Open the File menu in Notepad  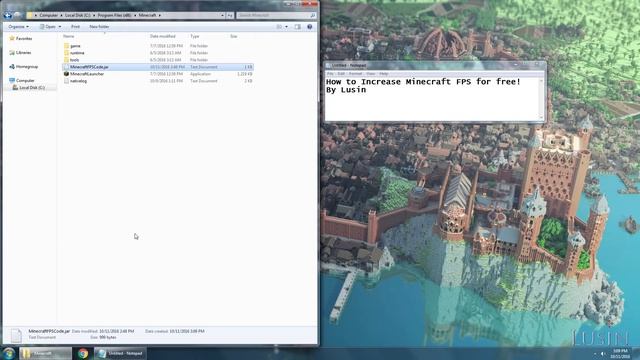[x=330, y=74]
